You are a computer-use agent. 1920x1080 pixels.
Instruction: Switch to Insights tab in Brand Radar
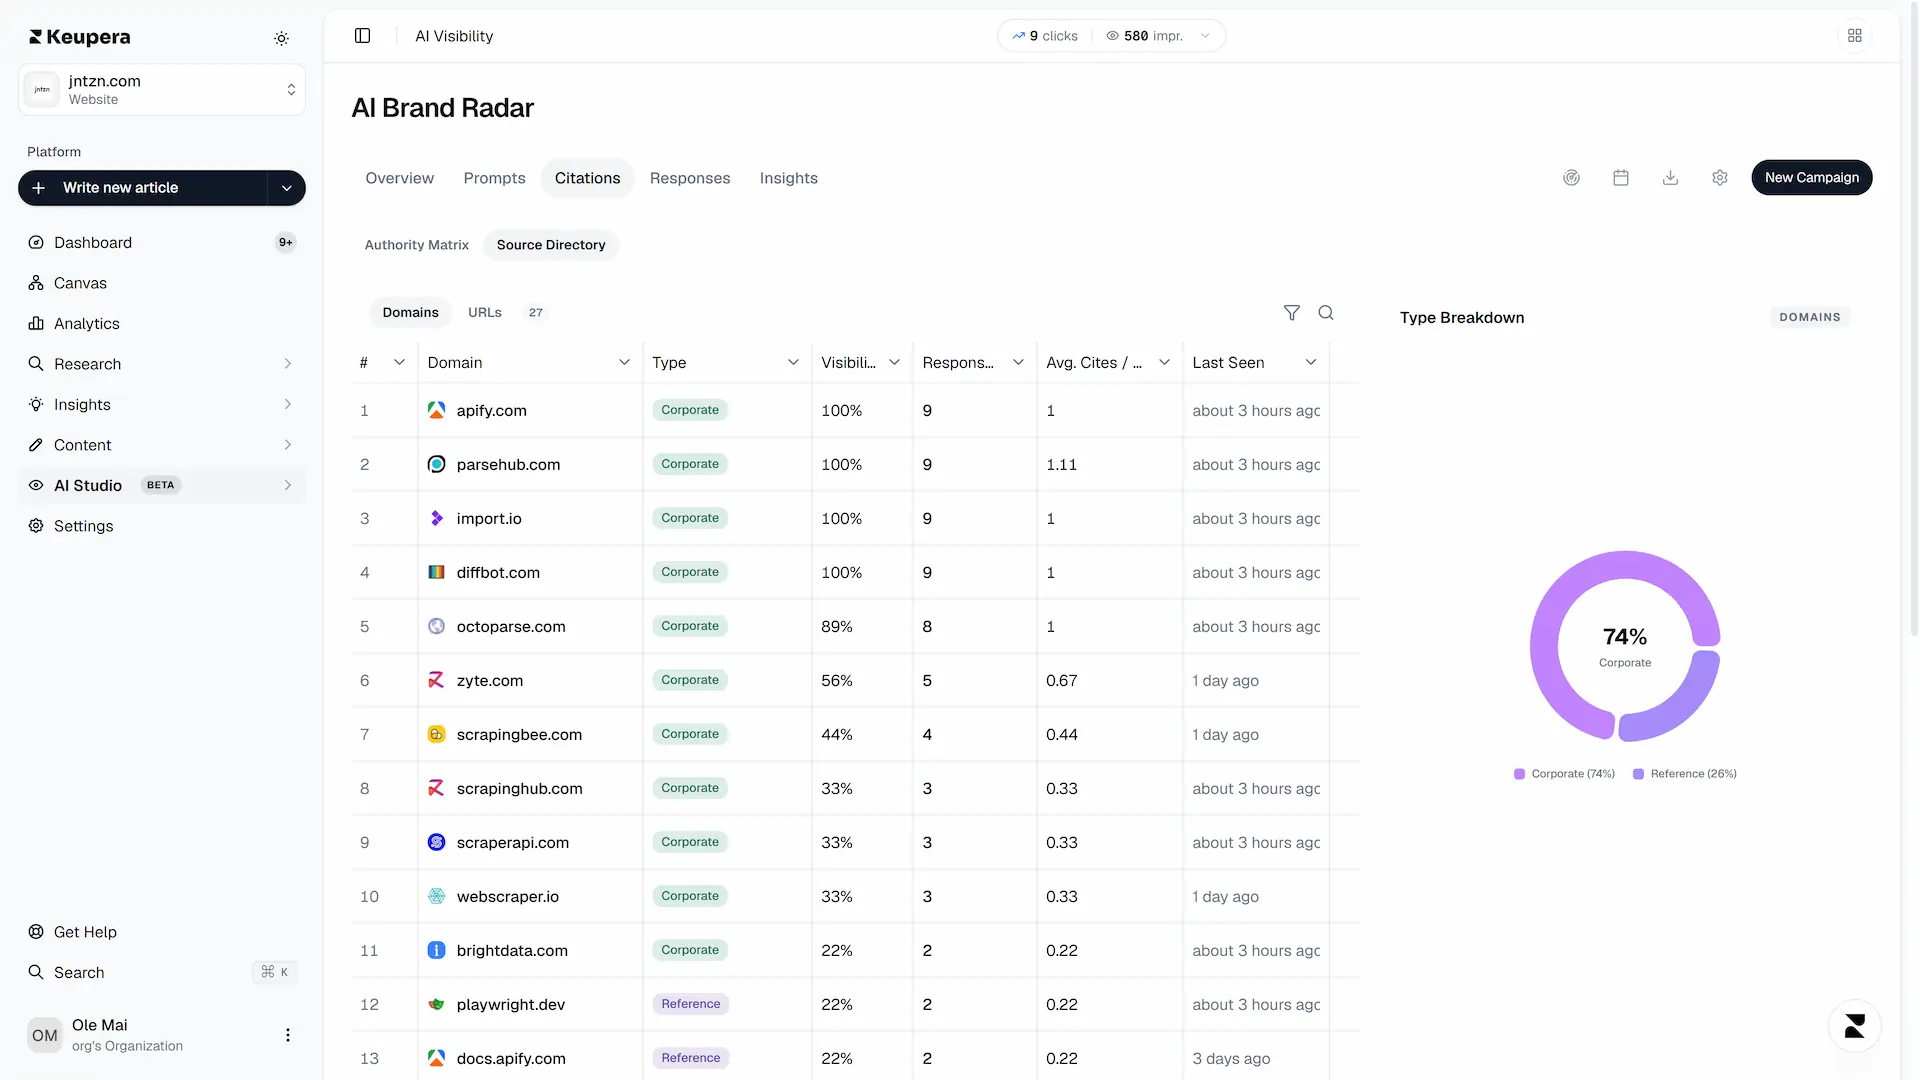point(788,178)
